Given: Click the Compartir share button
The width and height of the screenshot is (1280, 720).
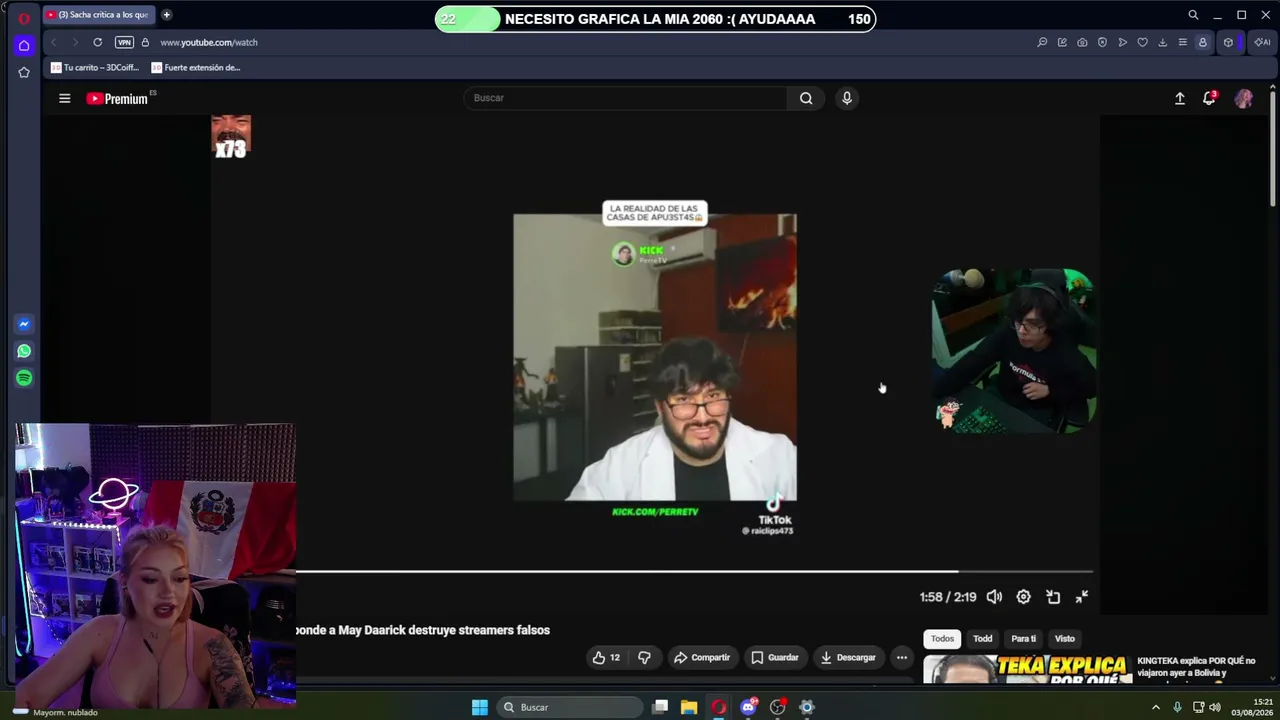Looking at the screenshot, I should (x=702, y=657).
